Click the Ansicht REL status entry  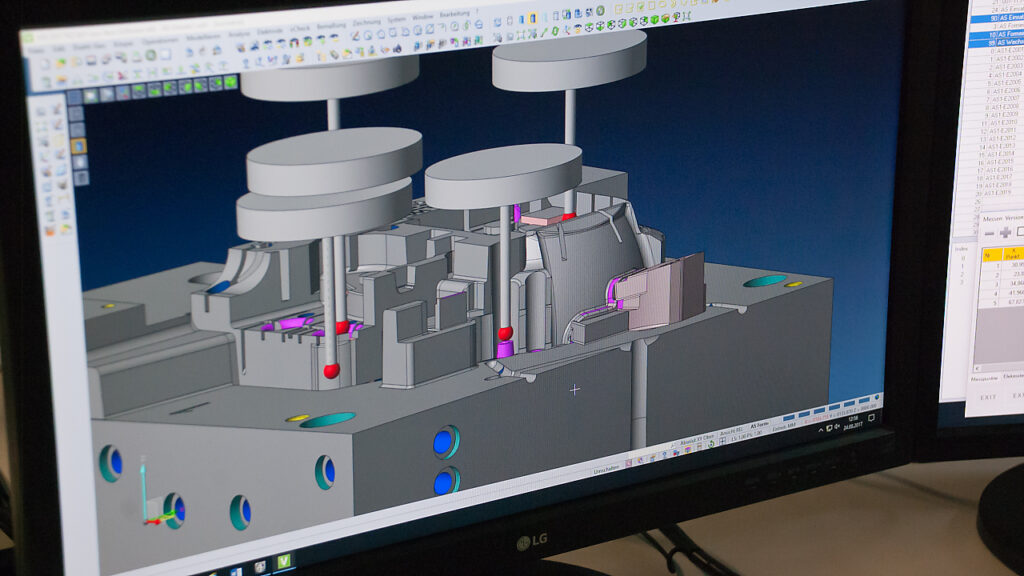[731, 432]
